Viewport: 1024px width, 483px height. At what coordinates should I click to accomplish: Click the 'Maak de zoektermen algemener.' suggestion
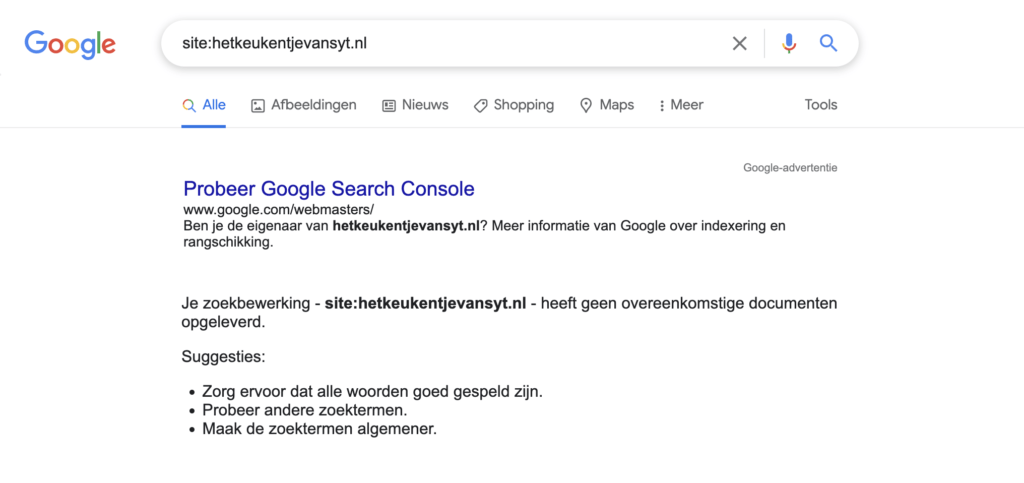(319, 429)
